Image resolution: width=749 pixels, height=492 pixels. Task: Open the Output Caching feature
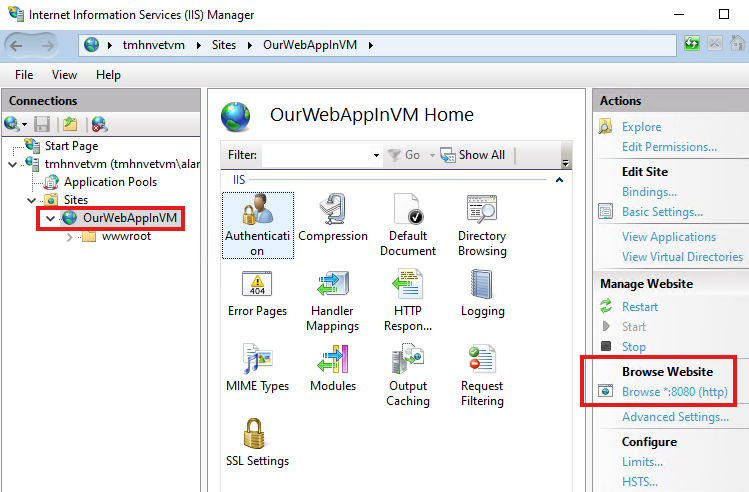408,375
